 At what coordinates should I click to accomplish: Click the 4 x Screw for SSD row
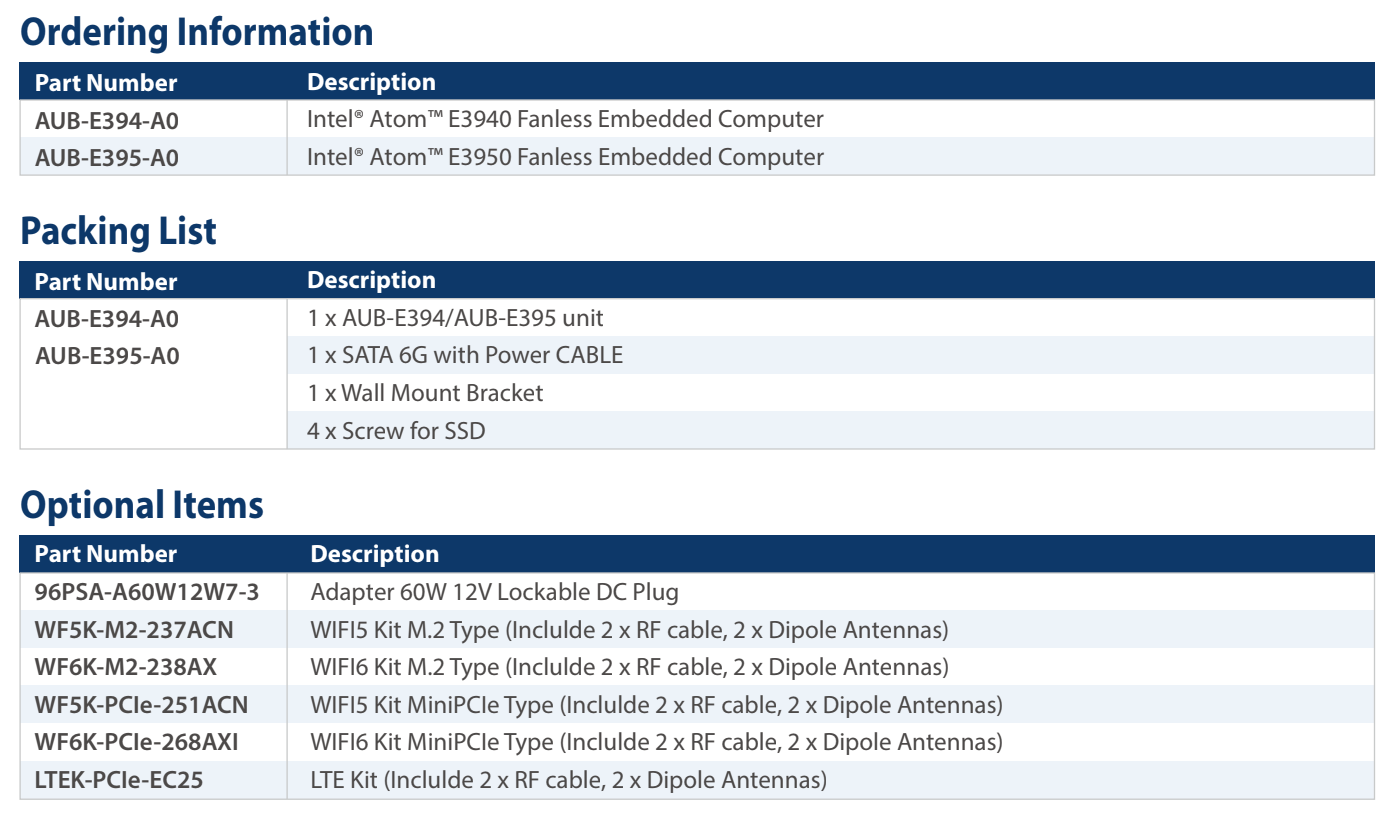(x=397, y=431)
